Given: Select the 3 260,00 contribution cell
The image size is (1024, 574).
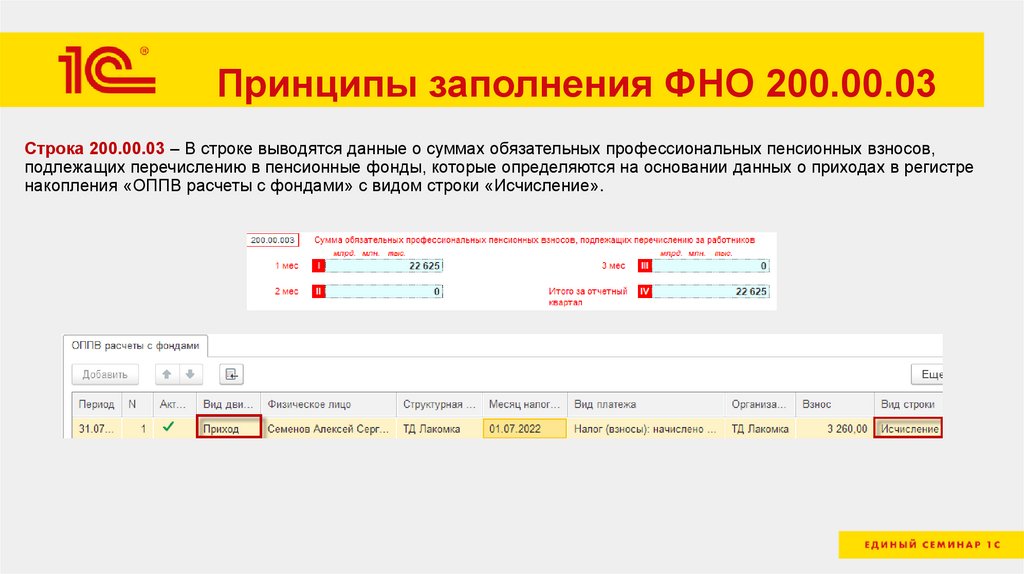Looking at the screenshot, I should (x=835, y=428).
